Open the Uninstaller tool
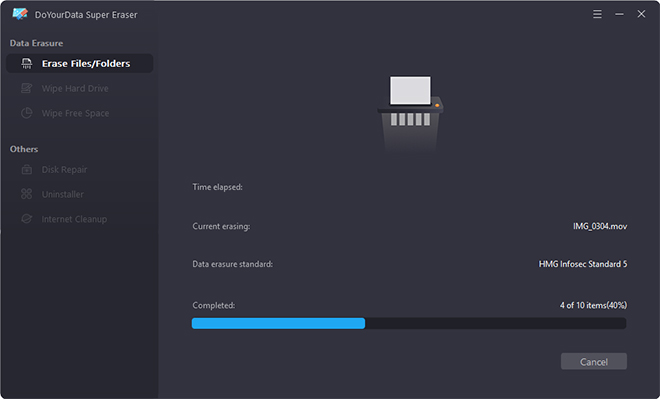 pyautogui.click(x=63, y=194)
